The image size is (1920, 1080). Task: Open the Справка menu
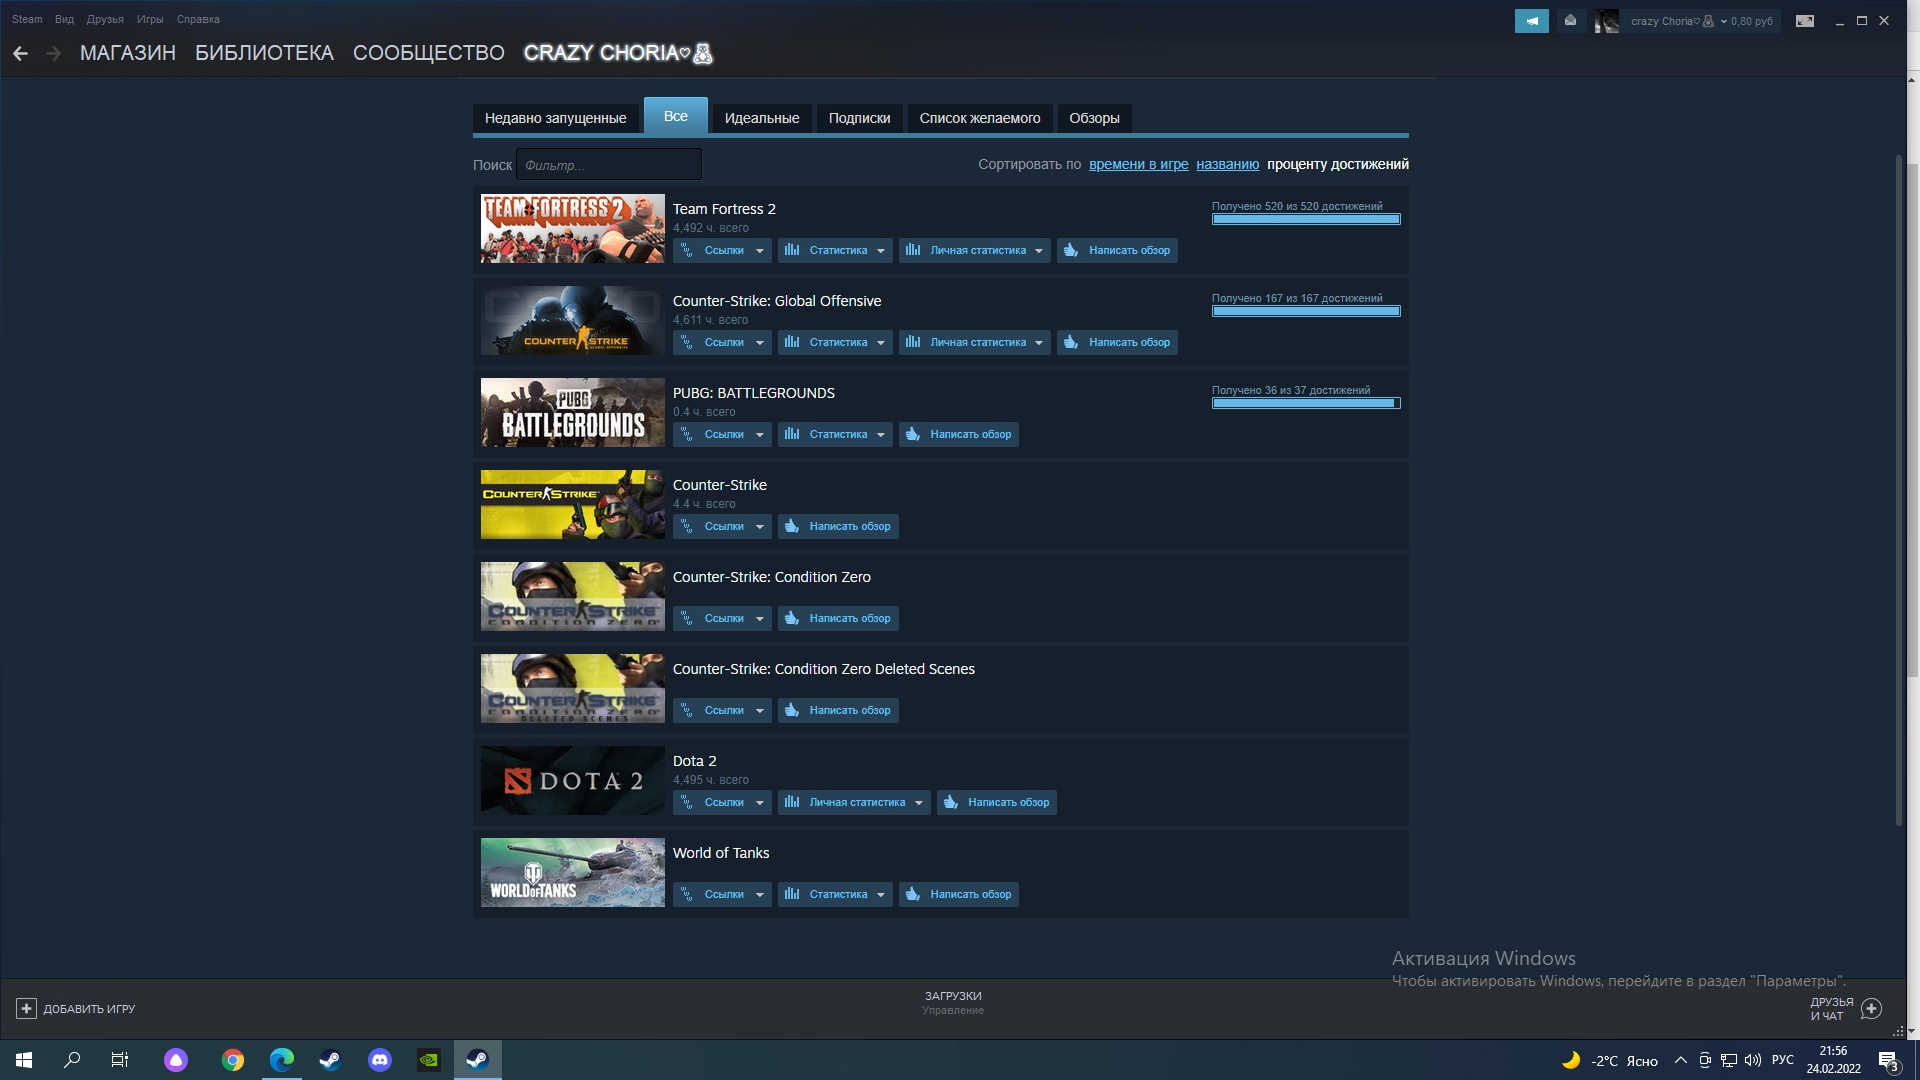tap(198, 19)
